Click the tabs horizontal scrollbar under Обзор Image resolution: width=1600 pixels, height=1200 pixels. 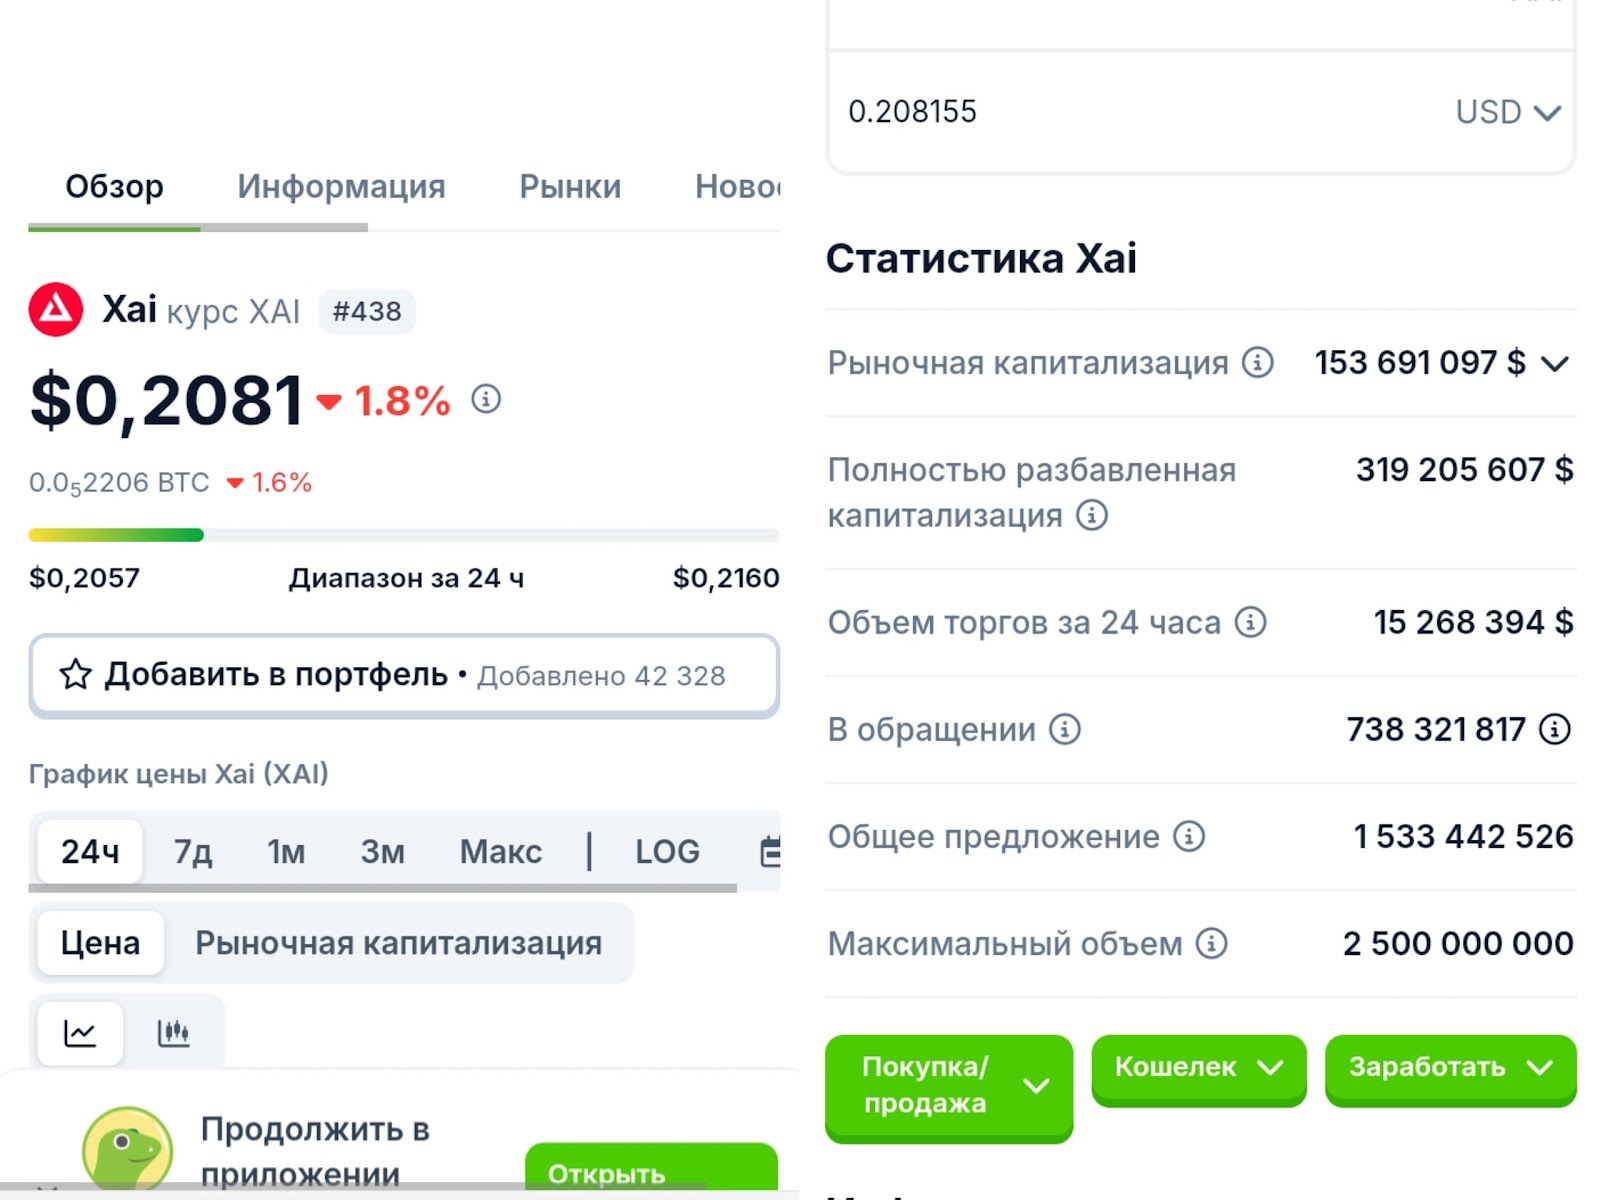(x=198, y=228)
